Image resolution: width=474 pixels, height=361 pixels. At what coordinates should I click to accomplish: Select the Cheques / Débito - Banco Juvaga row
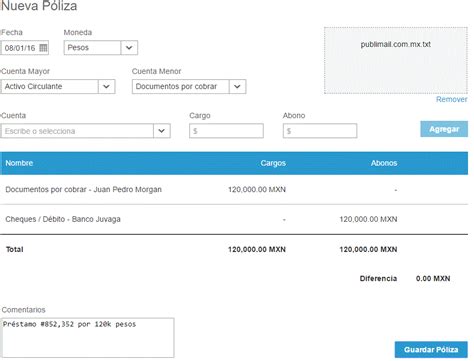pos(234,219)
